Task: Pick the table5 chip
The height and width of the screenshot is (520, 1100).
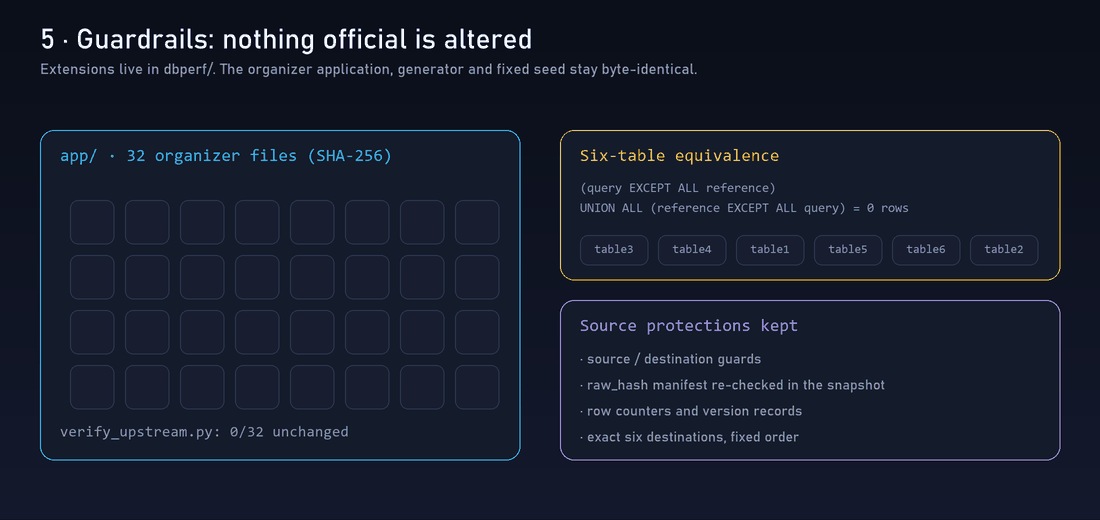Action: [847, 250]
